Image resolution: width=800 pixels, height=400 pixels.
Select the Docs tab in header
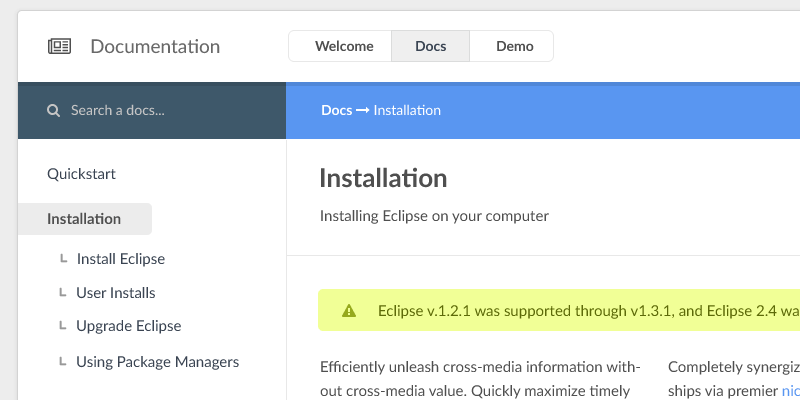coord(430,46)
